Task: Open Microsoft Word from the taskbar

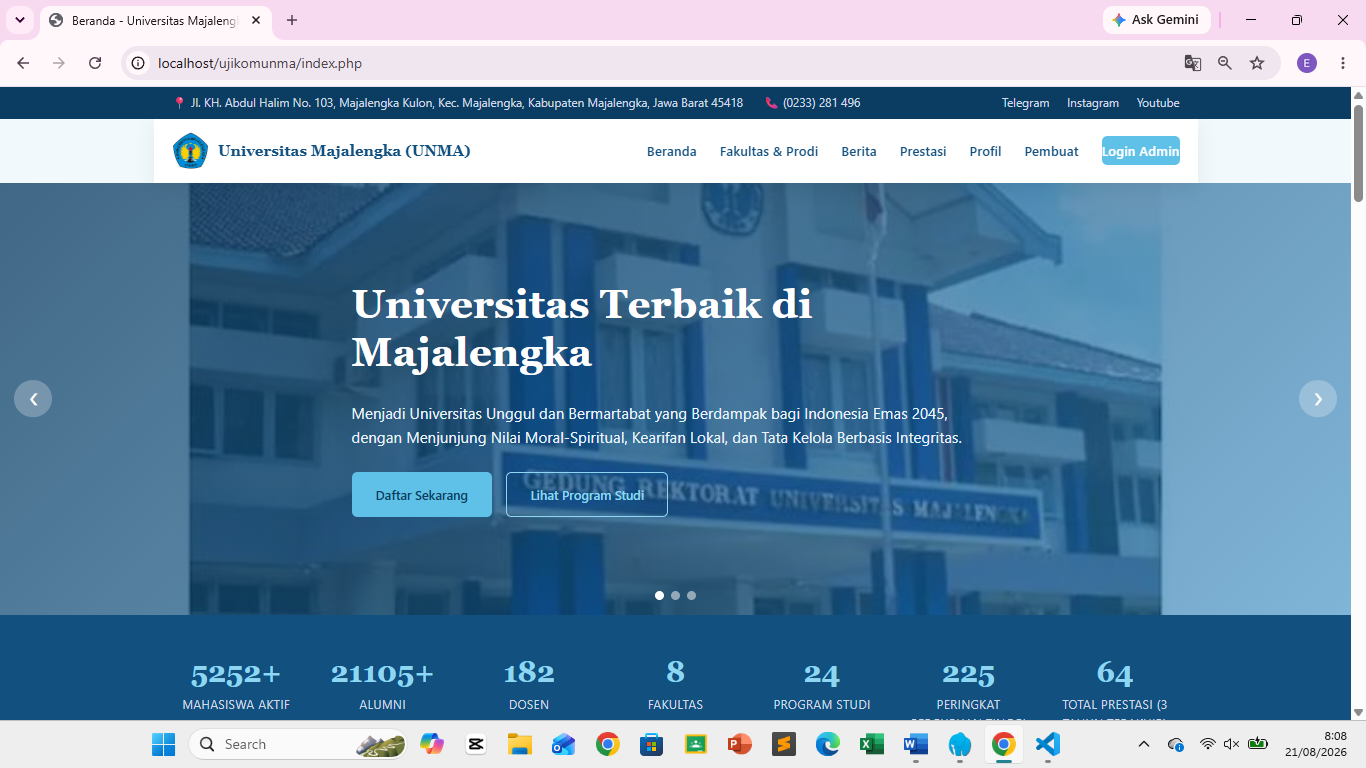Action: (x=915, y=744)
